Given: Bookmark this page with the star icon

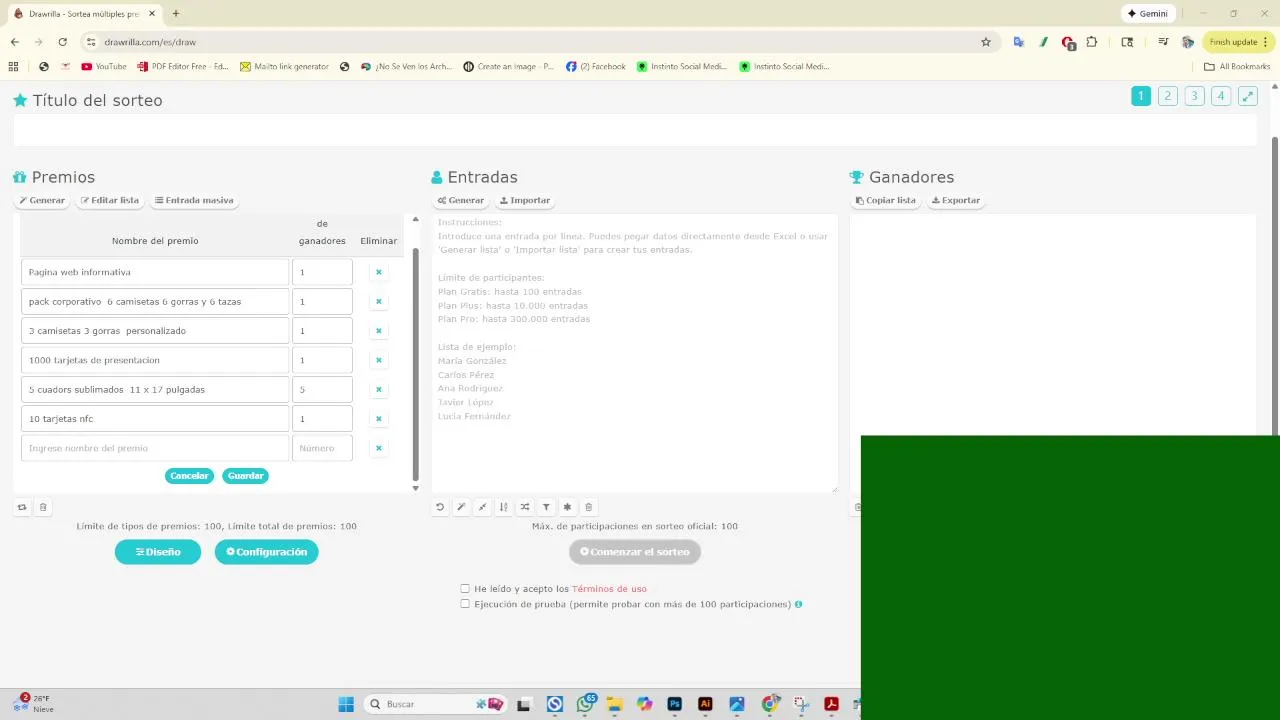Looking at the screenshot, I should click(985, 42).
